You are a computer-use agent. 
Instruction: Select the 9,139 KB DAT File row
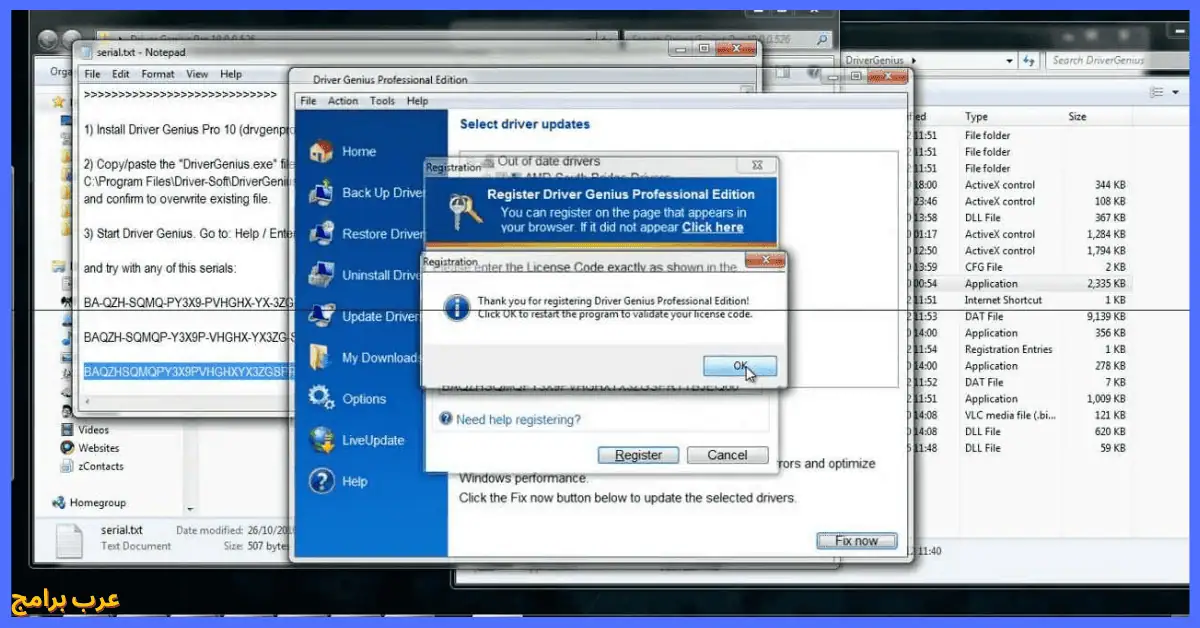[1020, 317]
